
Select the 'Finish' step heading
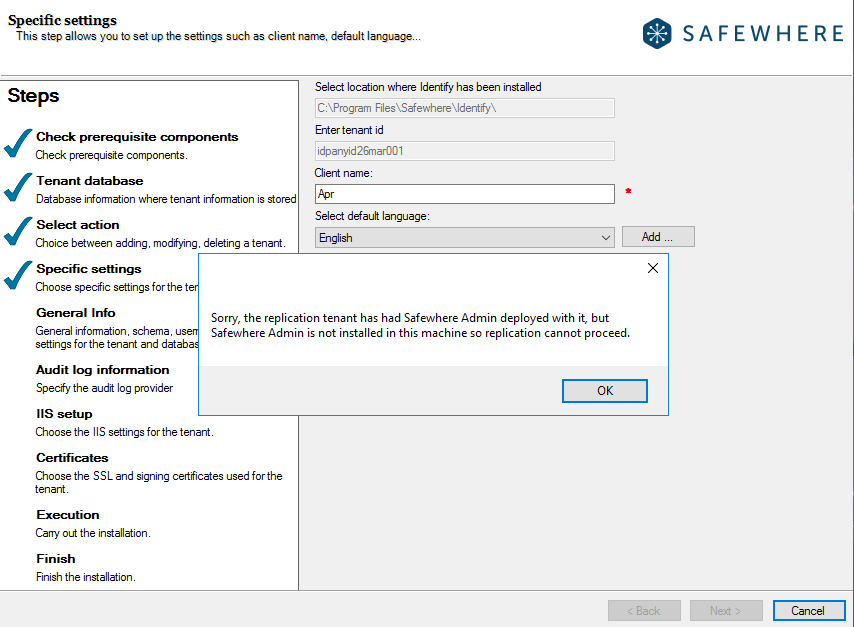click(56, 559)
